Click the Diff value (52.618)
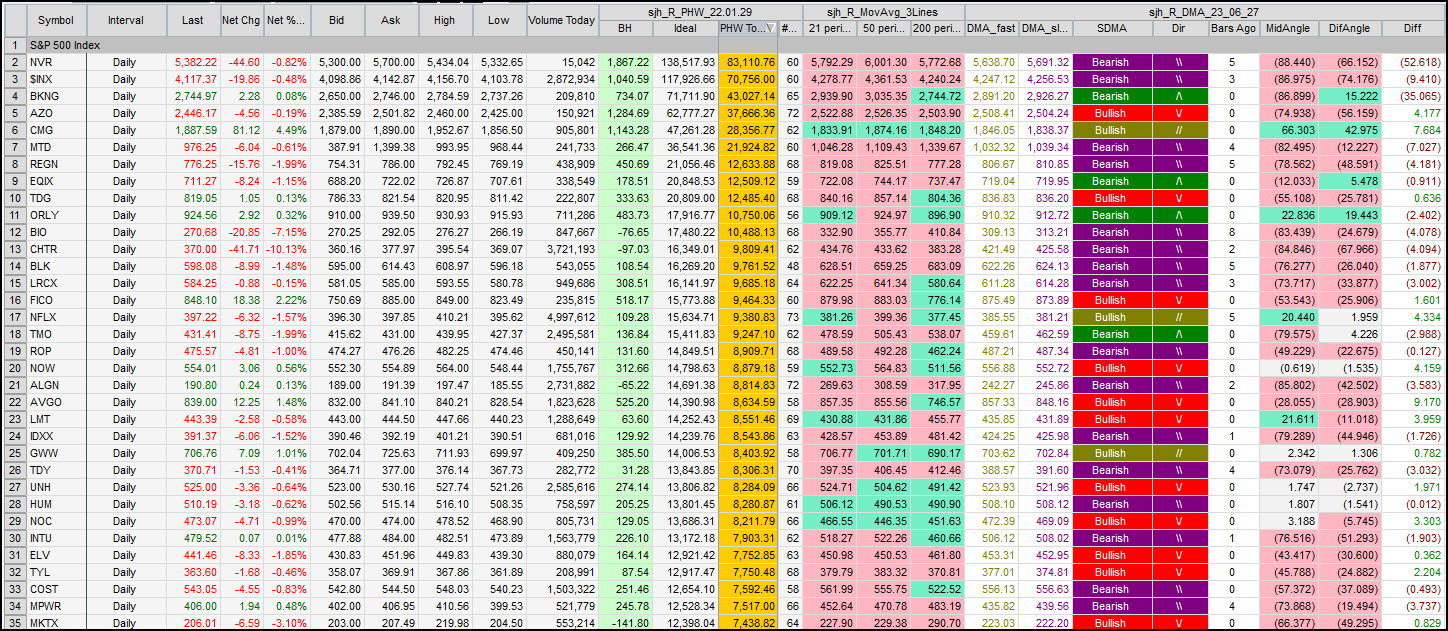 (x=1412, y=62)
